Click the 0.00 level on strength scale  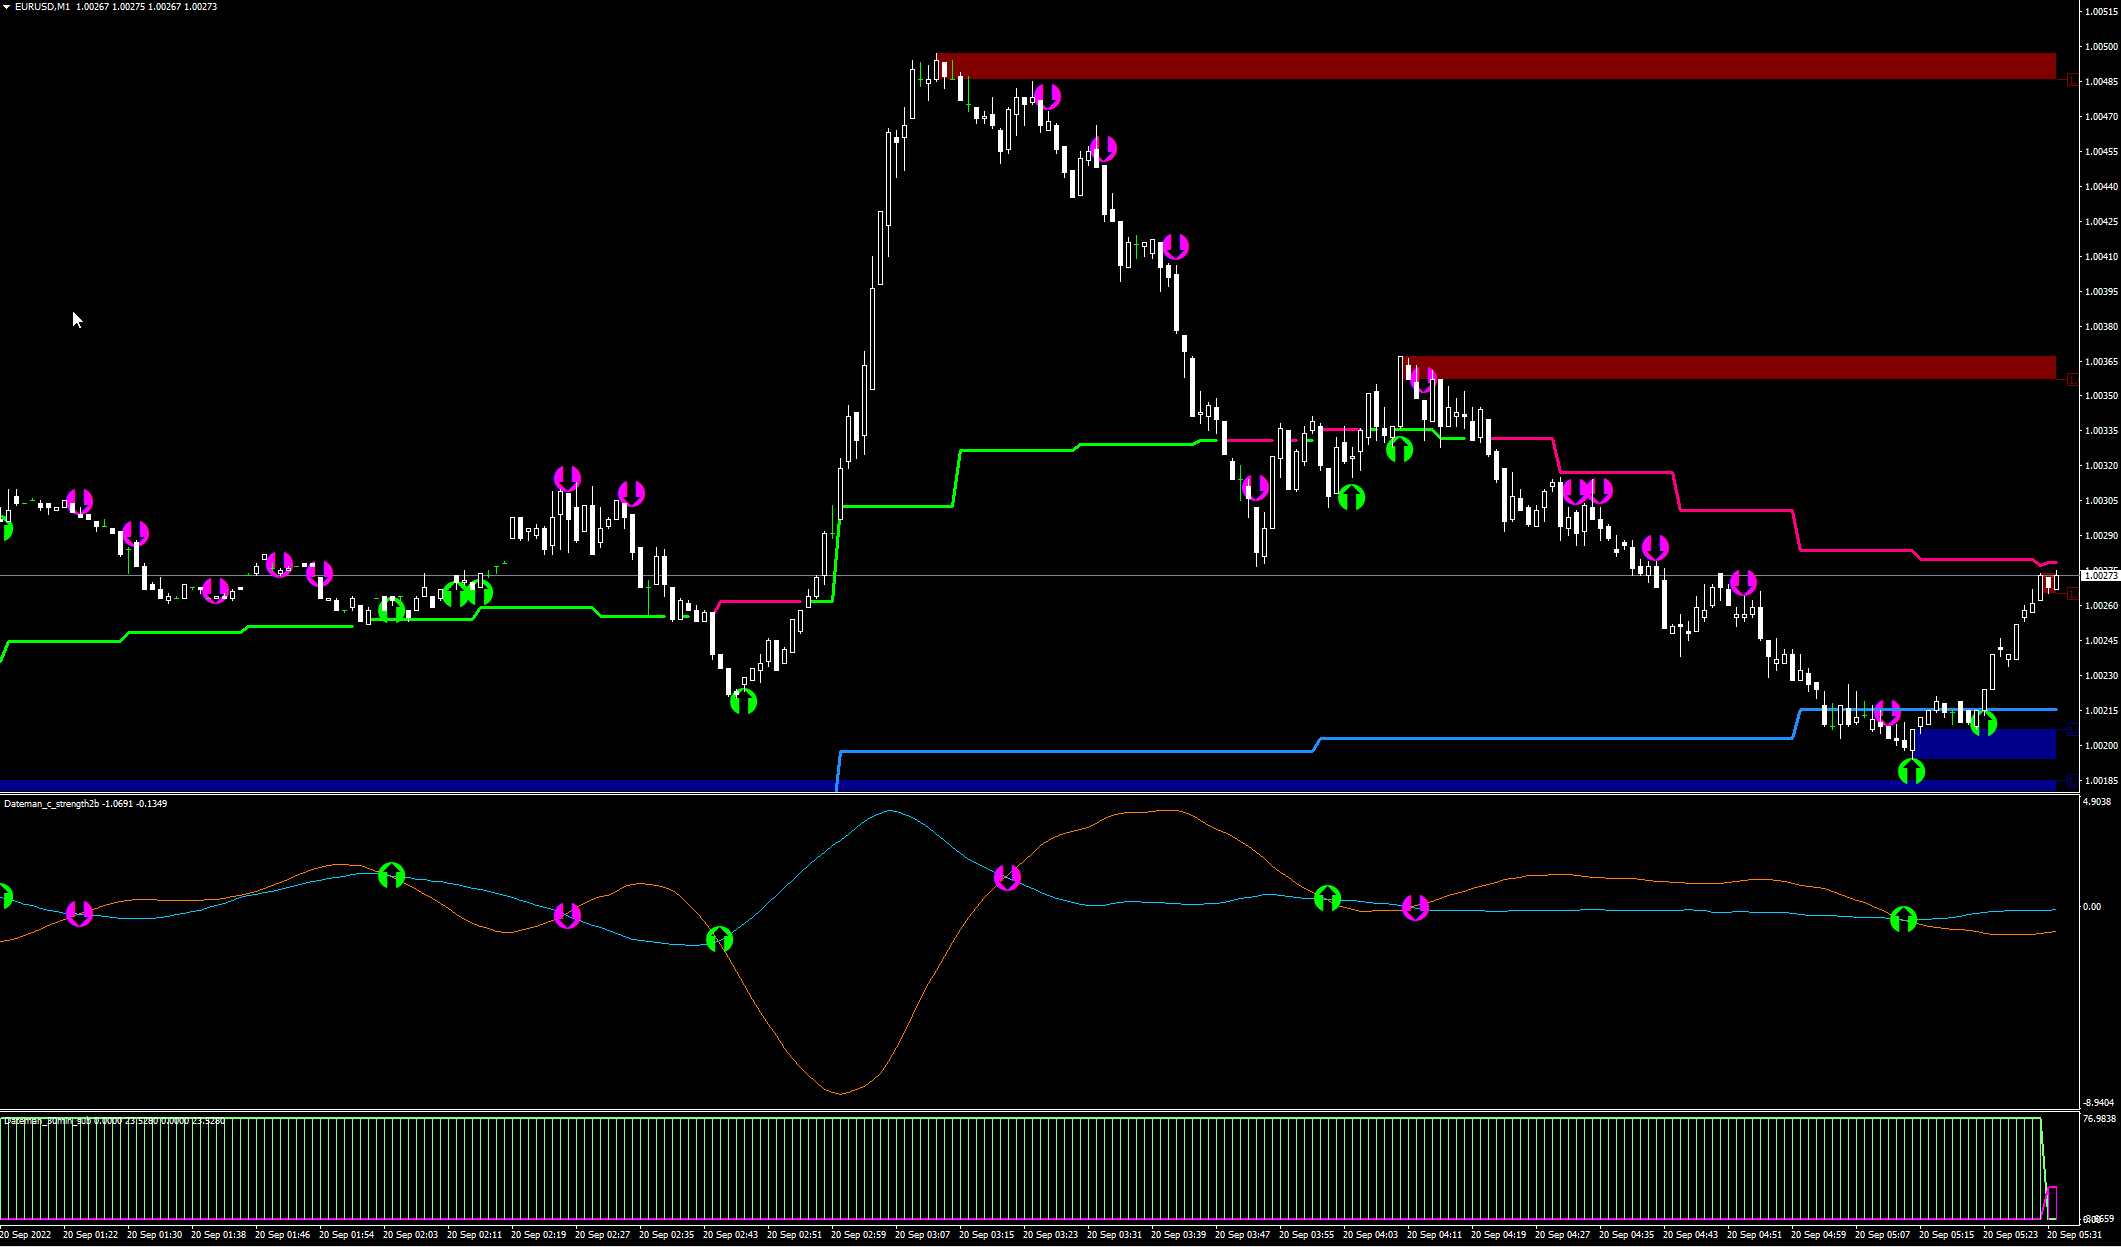pyautogui.click(x=2091, y=907)
